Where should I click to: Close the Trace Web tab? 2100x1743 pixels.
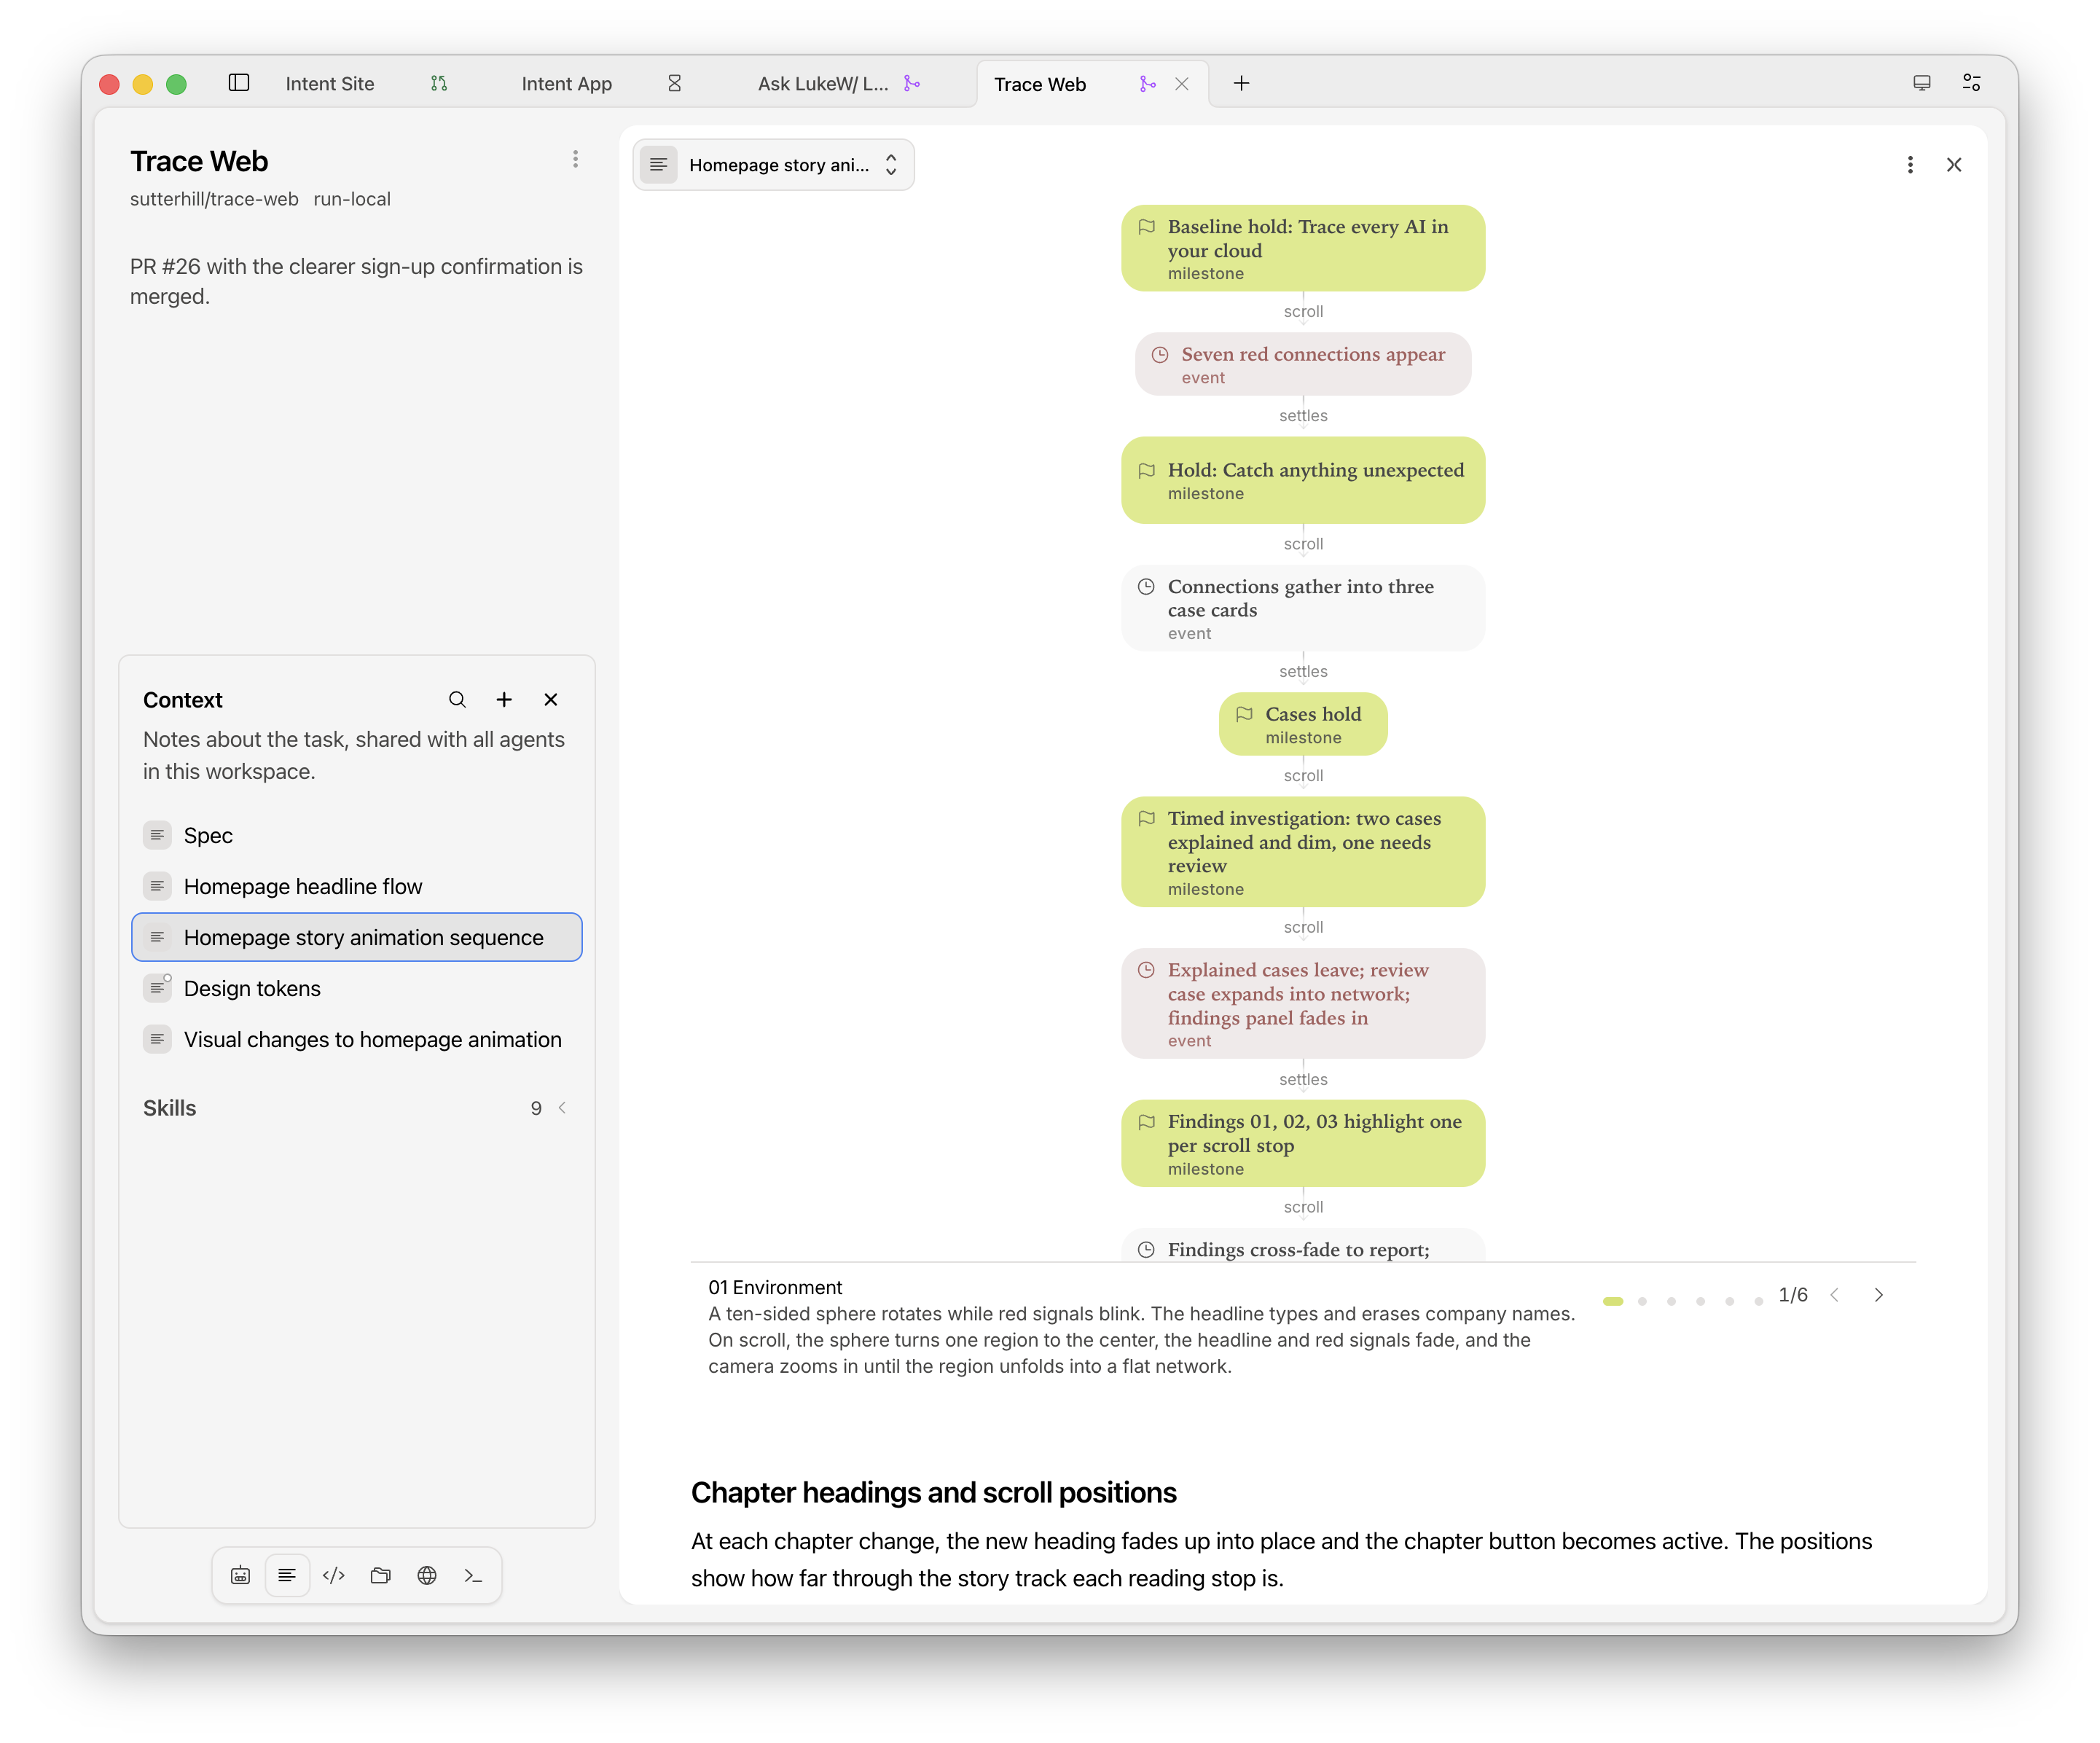[x=1182, y=84]
